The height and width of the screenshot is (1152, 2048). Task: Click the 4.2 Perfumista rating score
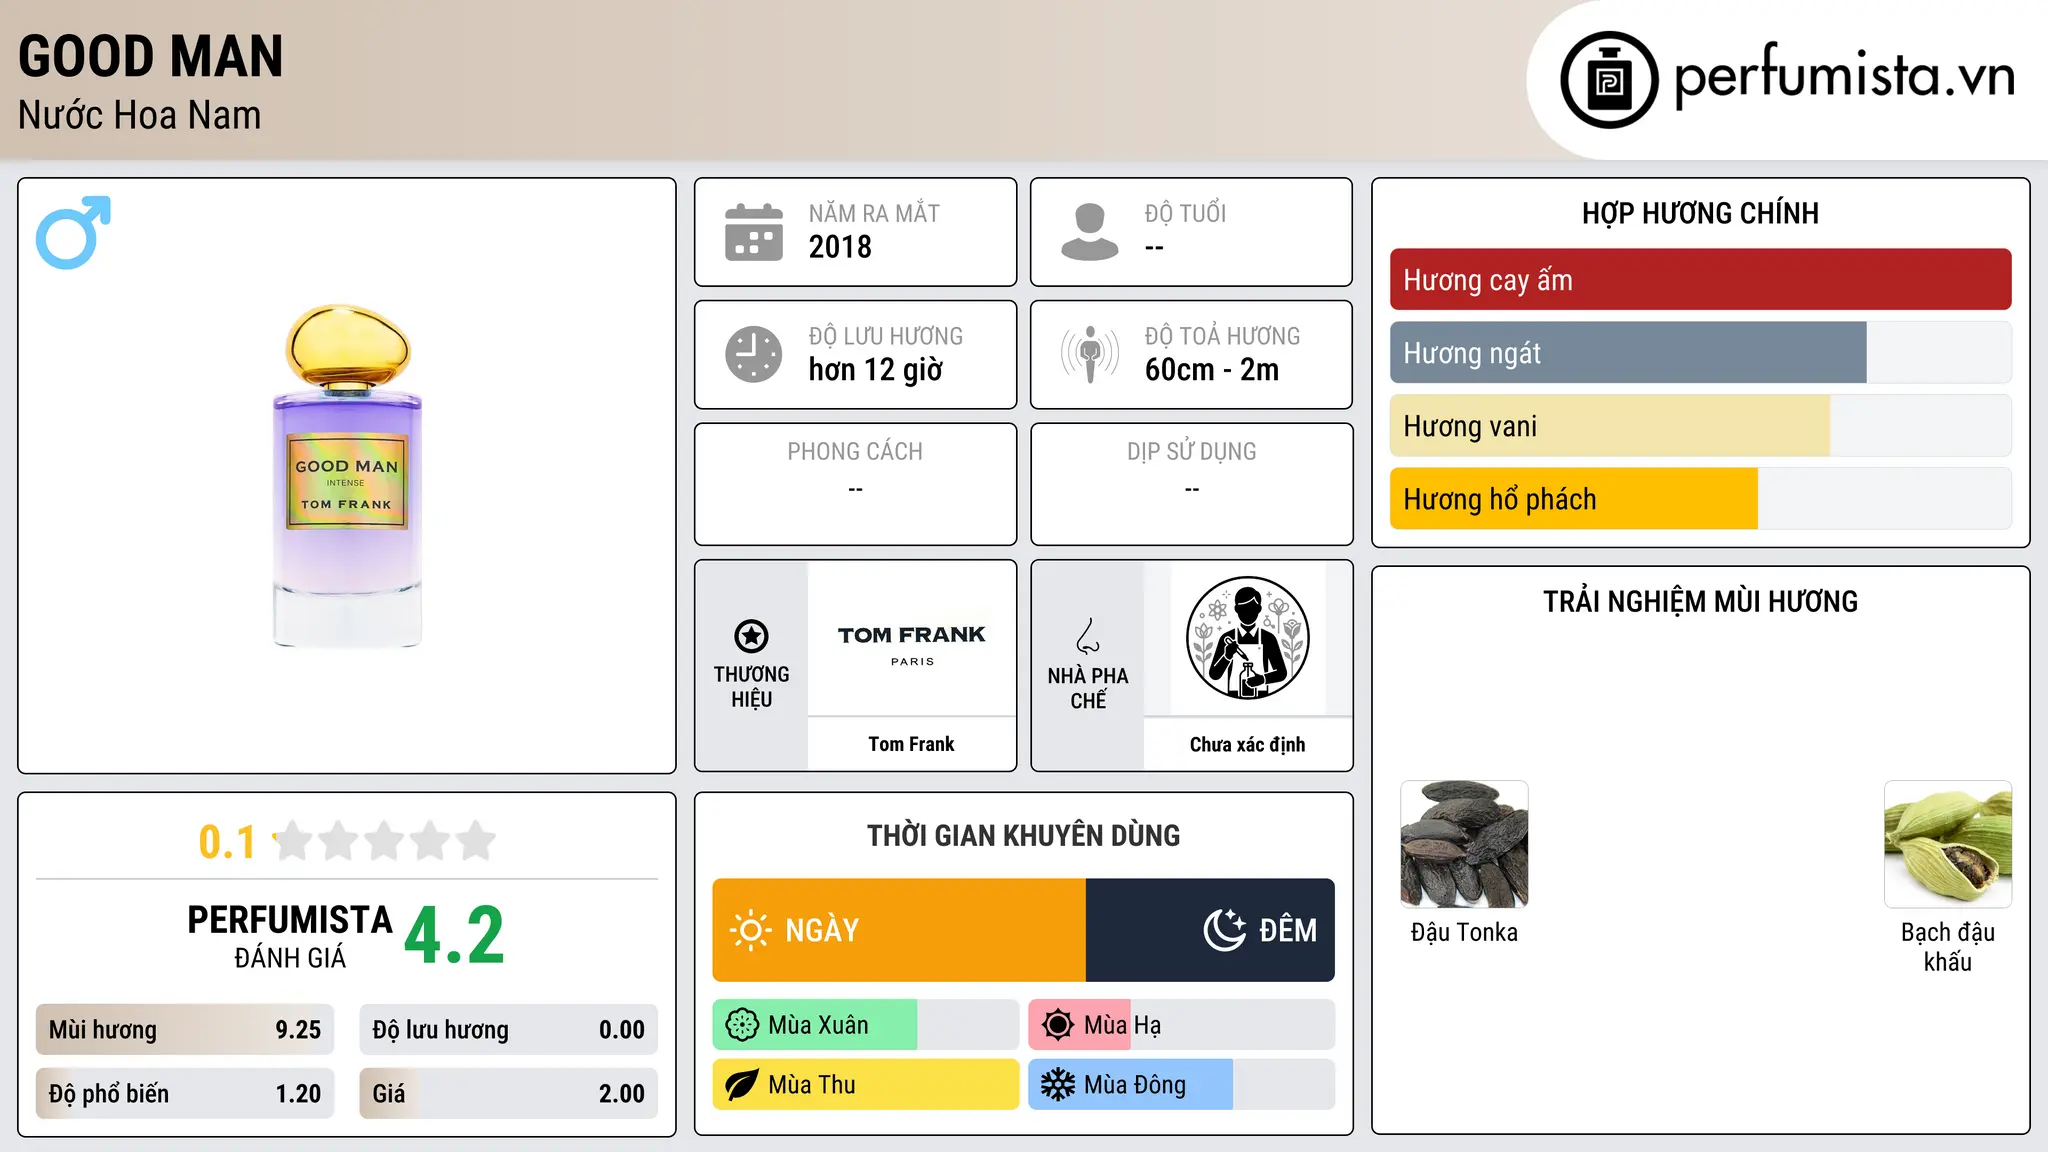point(455,936)
